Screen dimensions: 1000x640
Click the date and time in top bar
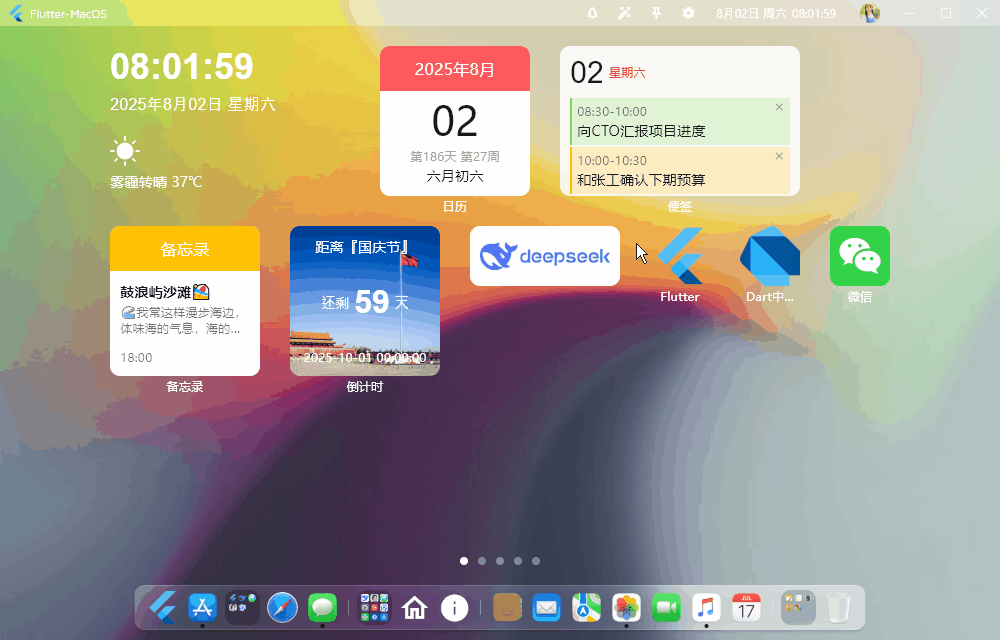[x=776, y=13]
